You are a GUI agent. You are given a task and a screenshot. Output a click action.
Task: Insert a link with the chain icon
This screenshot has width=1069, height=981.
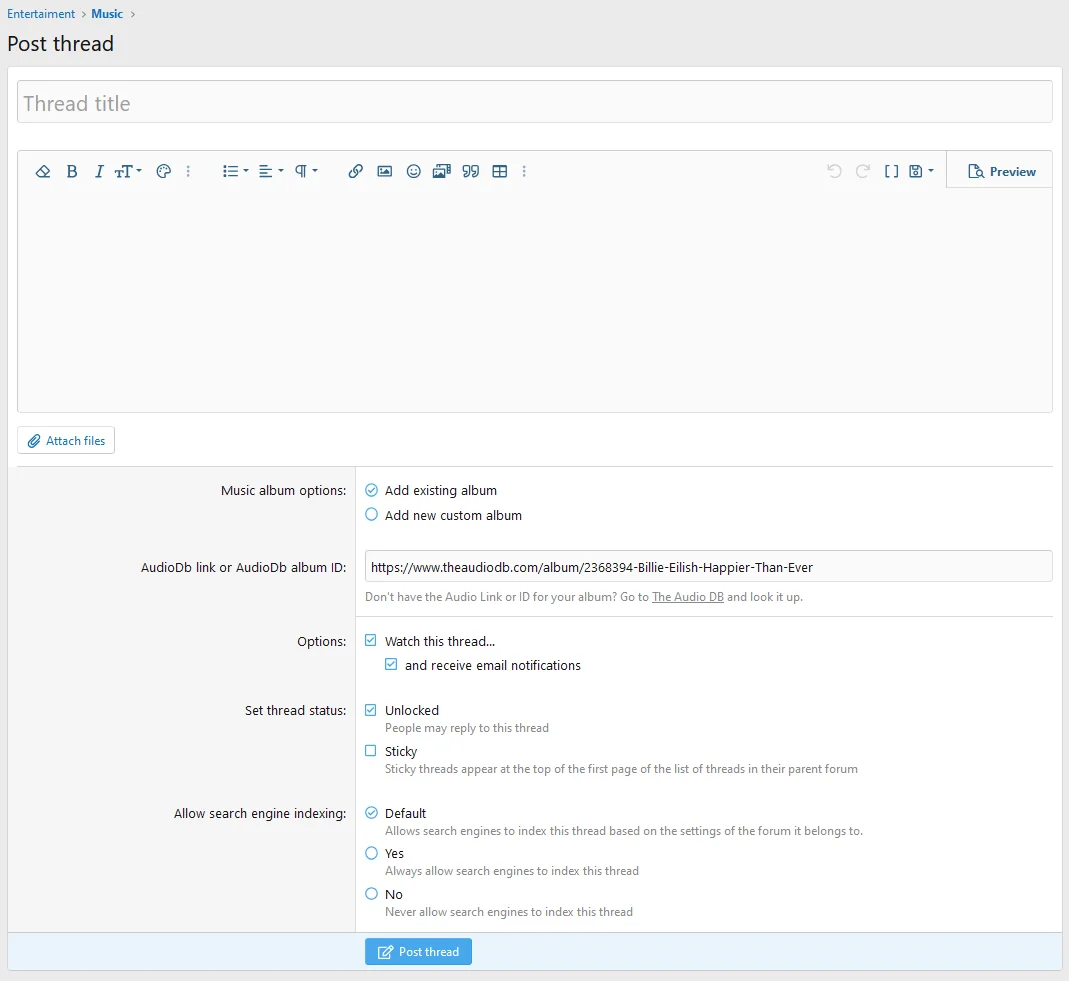355,172
